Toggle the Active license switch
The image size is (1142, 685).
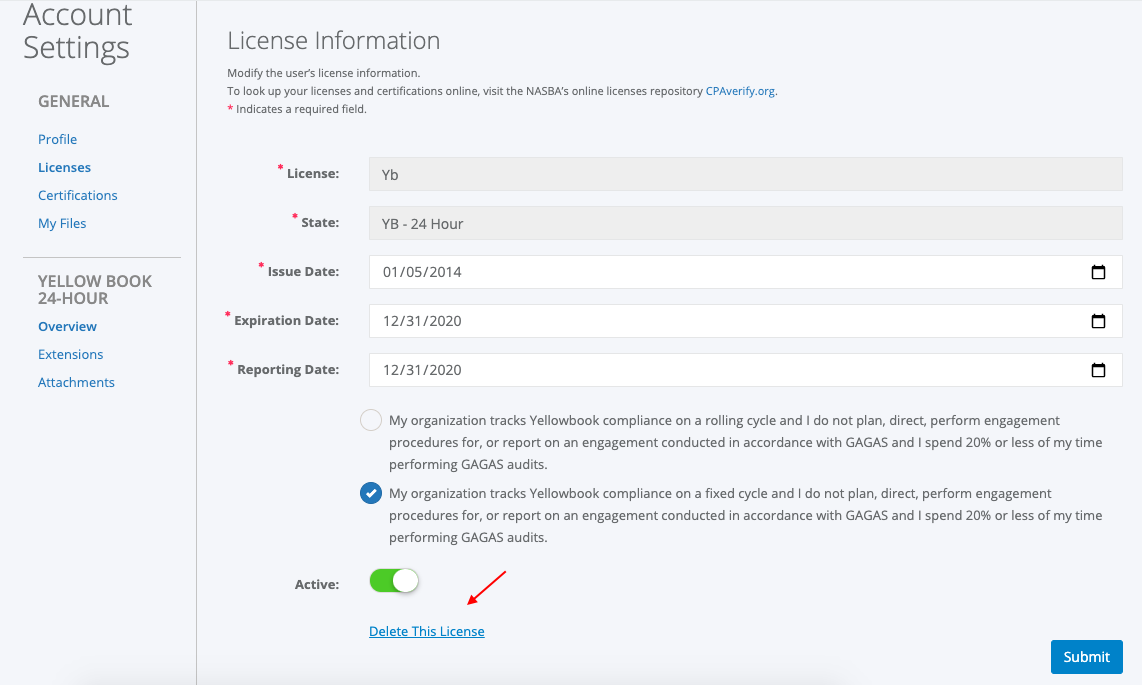point(394,581)
